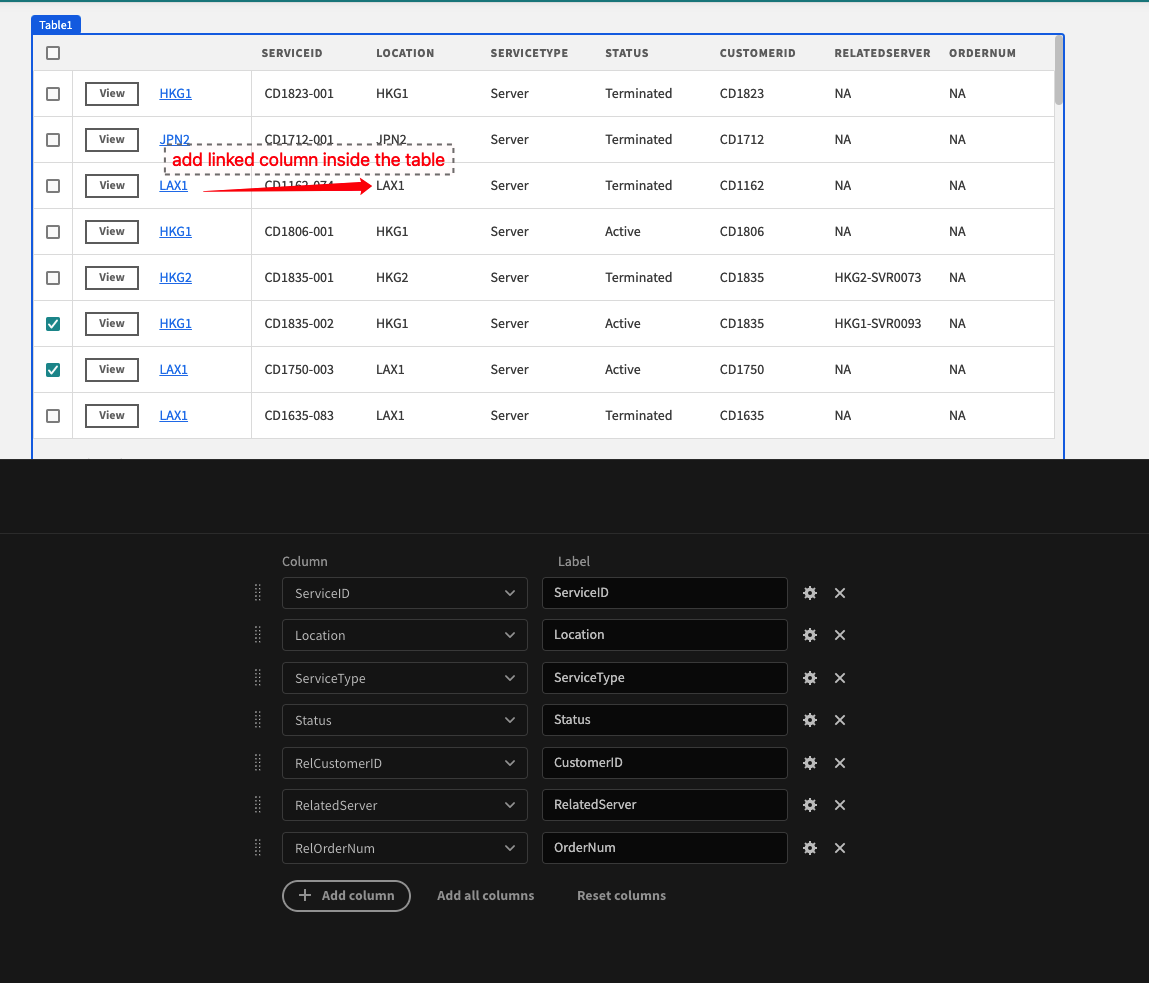The height and width of the screenshot is (983, 1149).
Task: Grab drag handle of RelatedServer row
Action: tap(258, 805)
